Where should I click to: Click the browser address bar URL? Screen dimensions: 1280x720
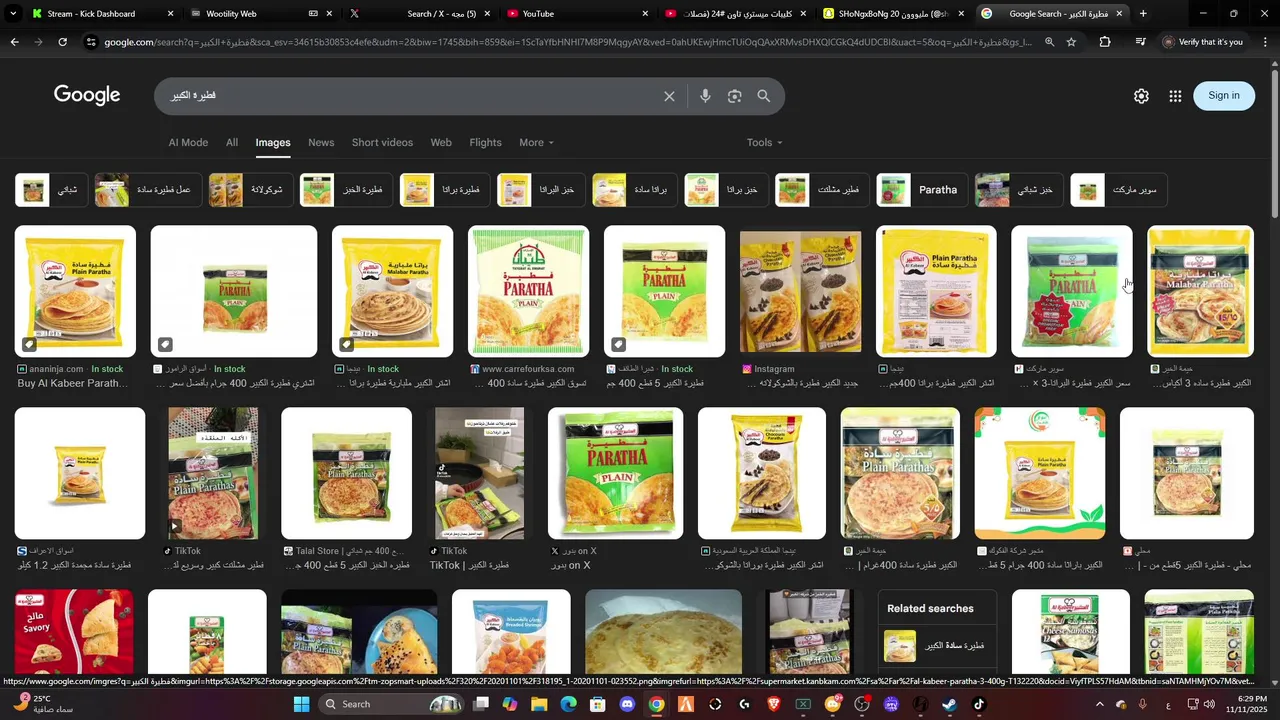[568, 42]
